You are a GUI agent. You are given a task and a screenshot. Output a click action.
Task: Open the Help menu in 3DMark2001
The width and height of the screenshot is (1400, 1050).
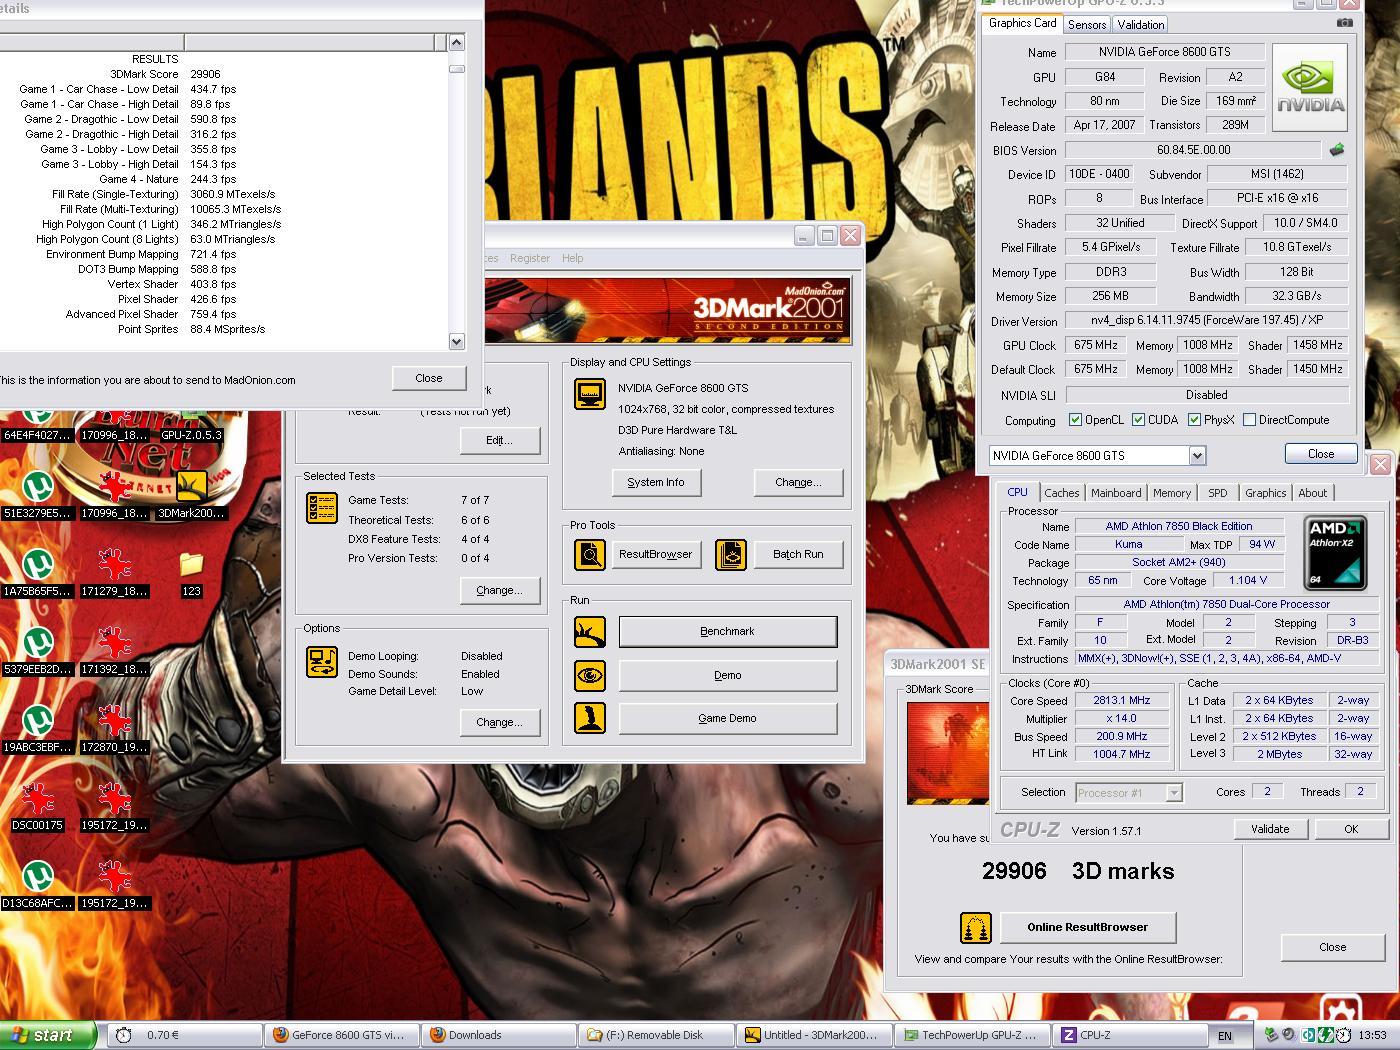tap(572, 258)
